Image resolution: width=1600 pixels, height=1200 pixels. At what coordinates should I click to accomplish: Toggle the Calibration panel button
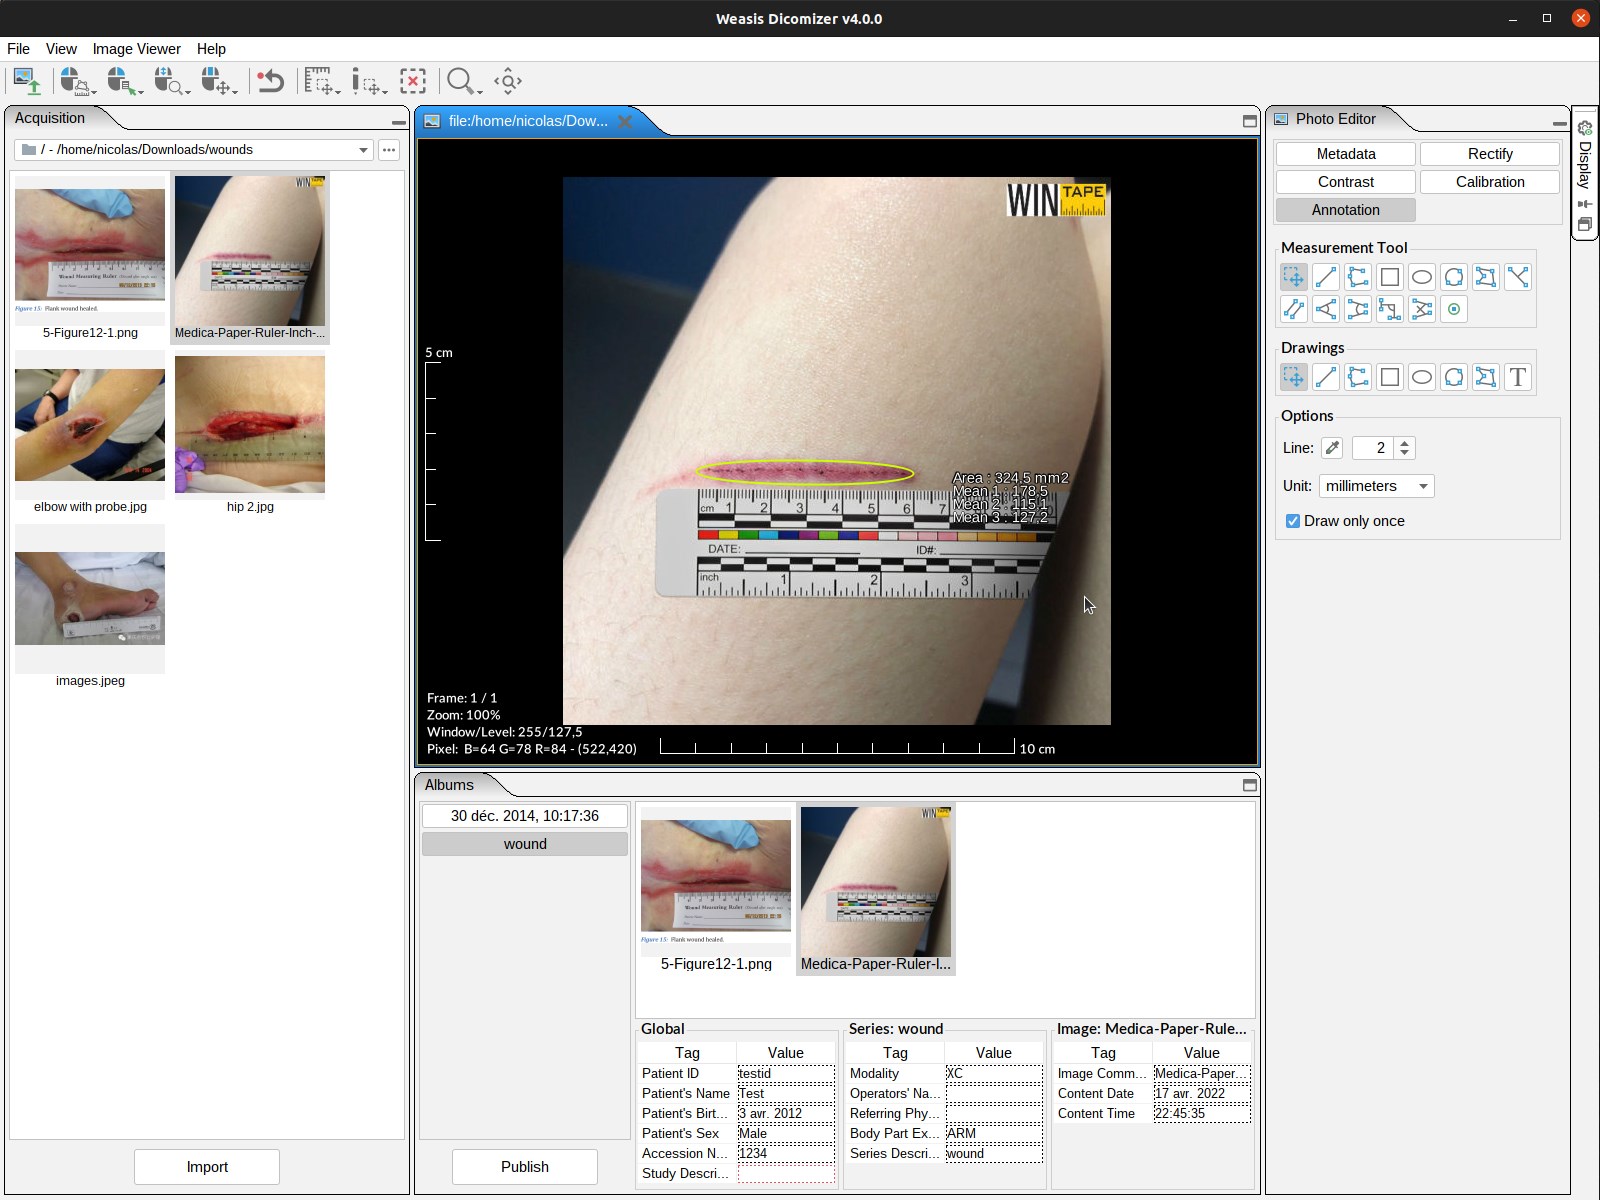[x=1489, y=182]
